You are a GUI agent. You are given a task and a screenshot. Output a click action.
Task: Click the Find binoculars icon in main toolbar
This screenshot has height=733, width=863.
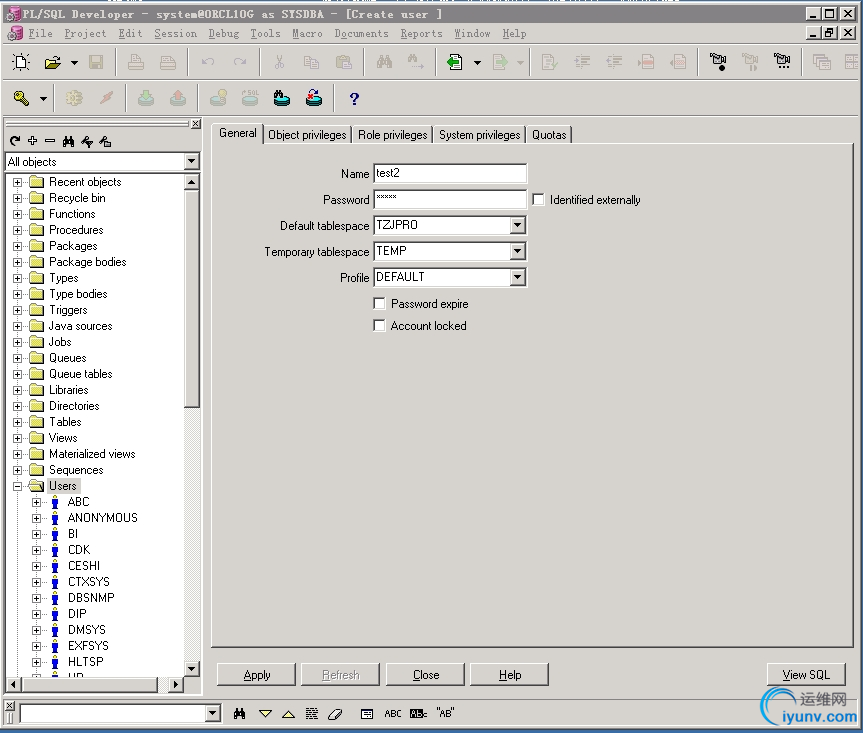point(385,62)
